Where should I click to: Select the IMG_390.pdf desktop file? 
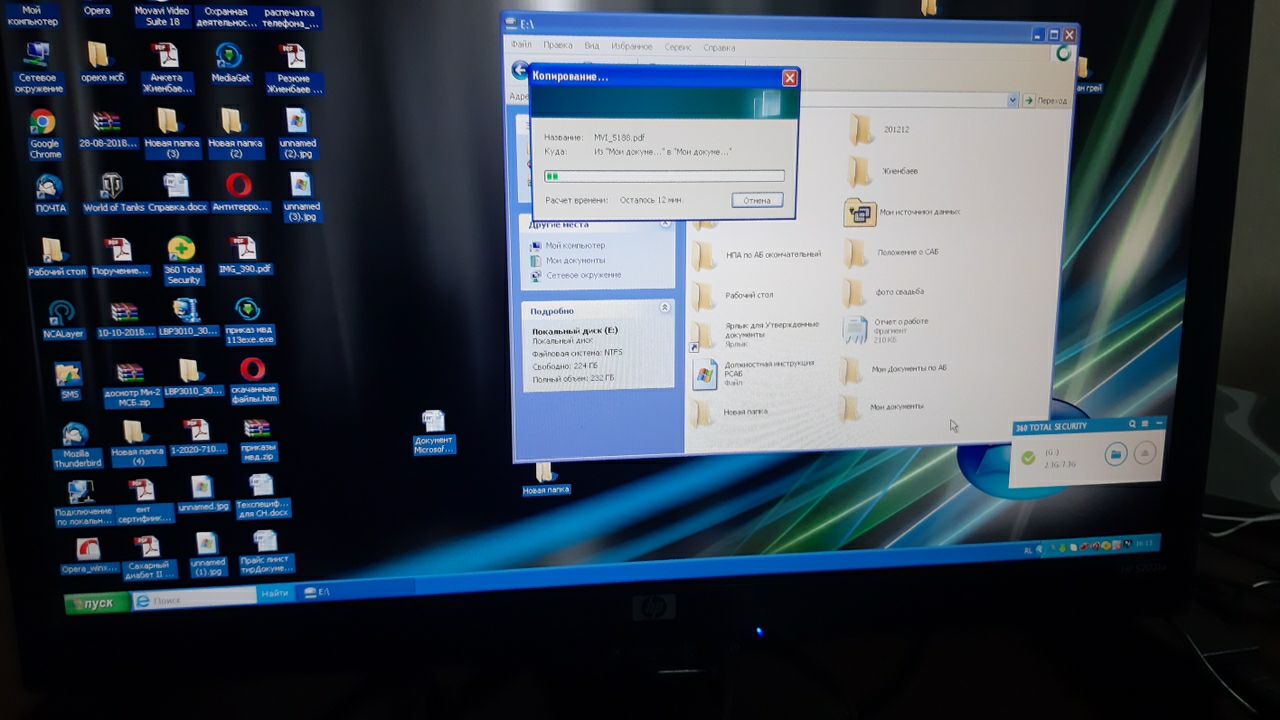click(243, 256)
